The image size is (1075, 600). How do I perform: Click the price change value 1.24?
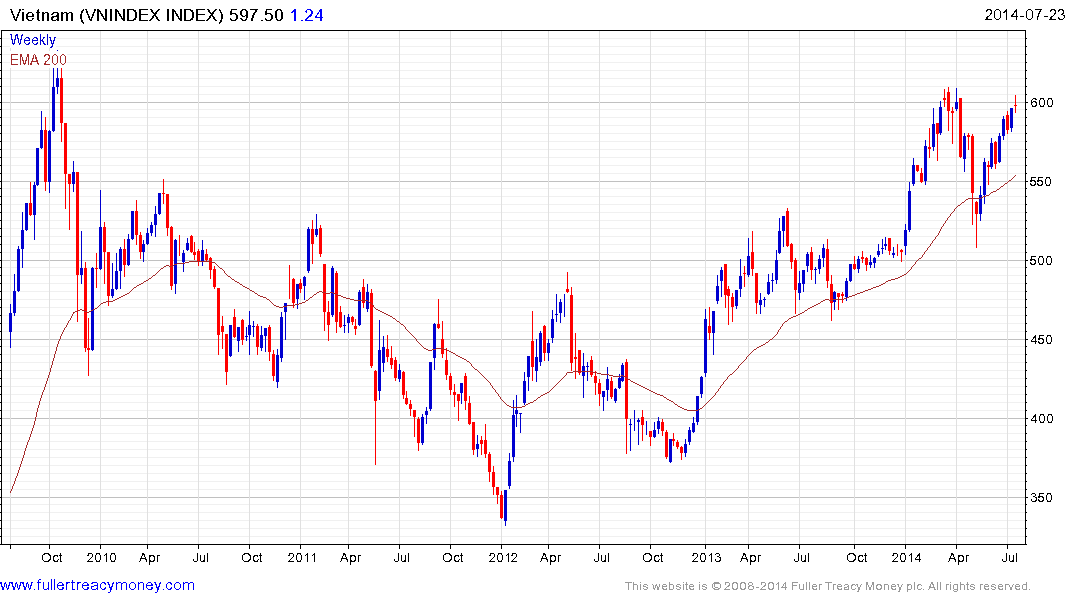click(x=306, y=15)
